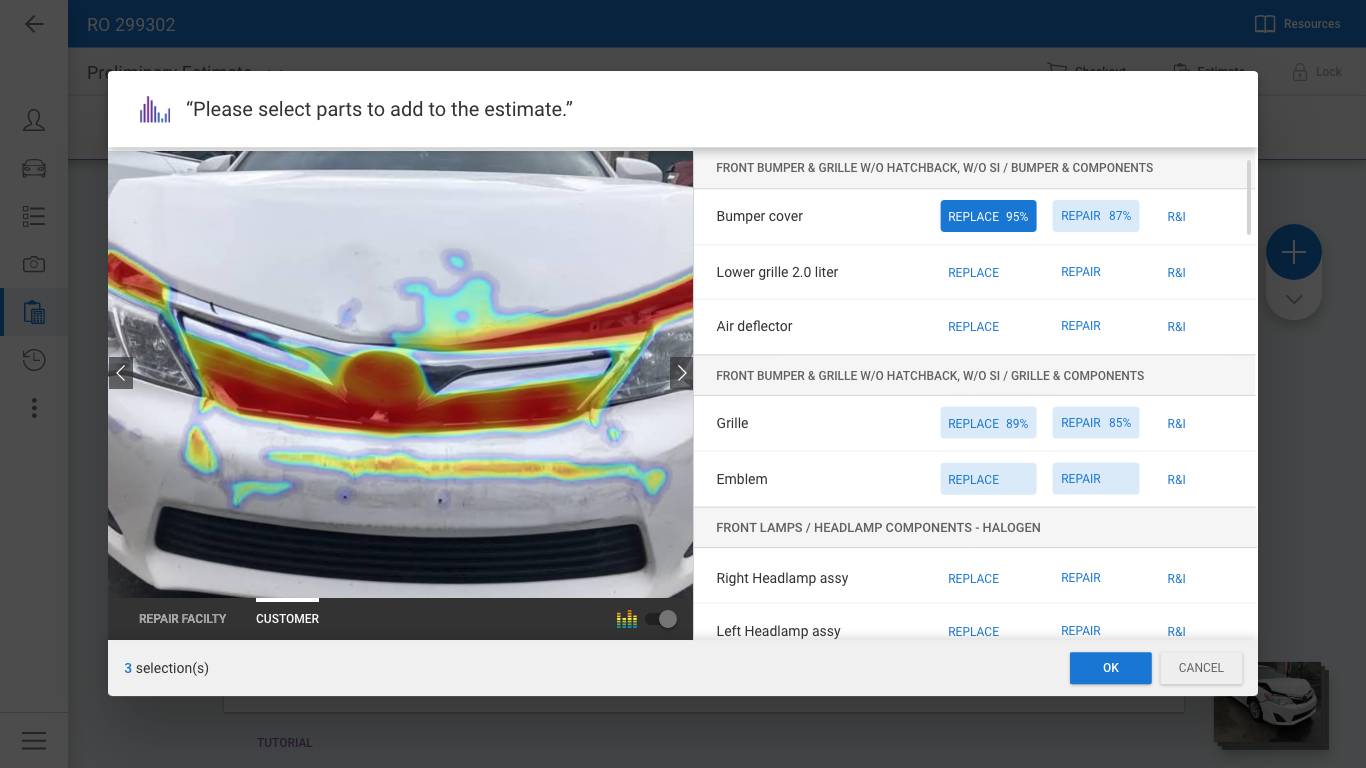Open the camera photos sidebar icon

(x=34, y=264)
